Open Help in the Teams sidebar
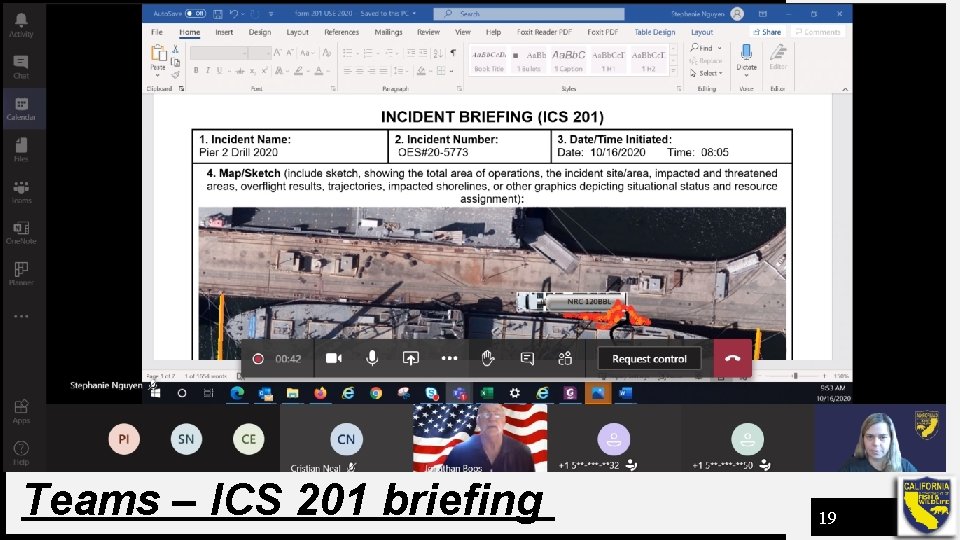Image resolution: width=960 pixels, height=540 pixels. (x=21, y=453)
